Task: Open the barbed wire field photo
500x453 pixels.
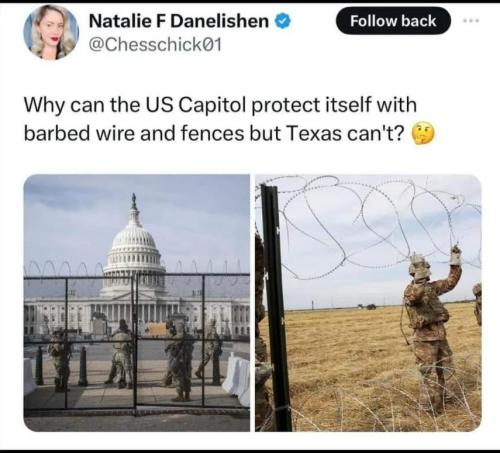Action: (x=368, y=303)
